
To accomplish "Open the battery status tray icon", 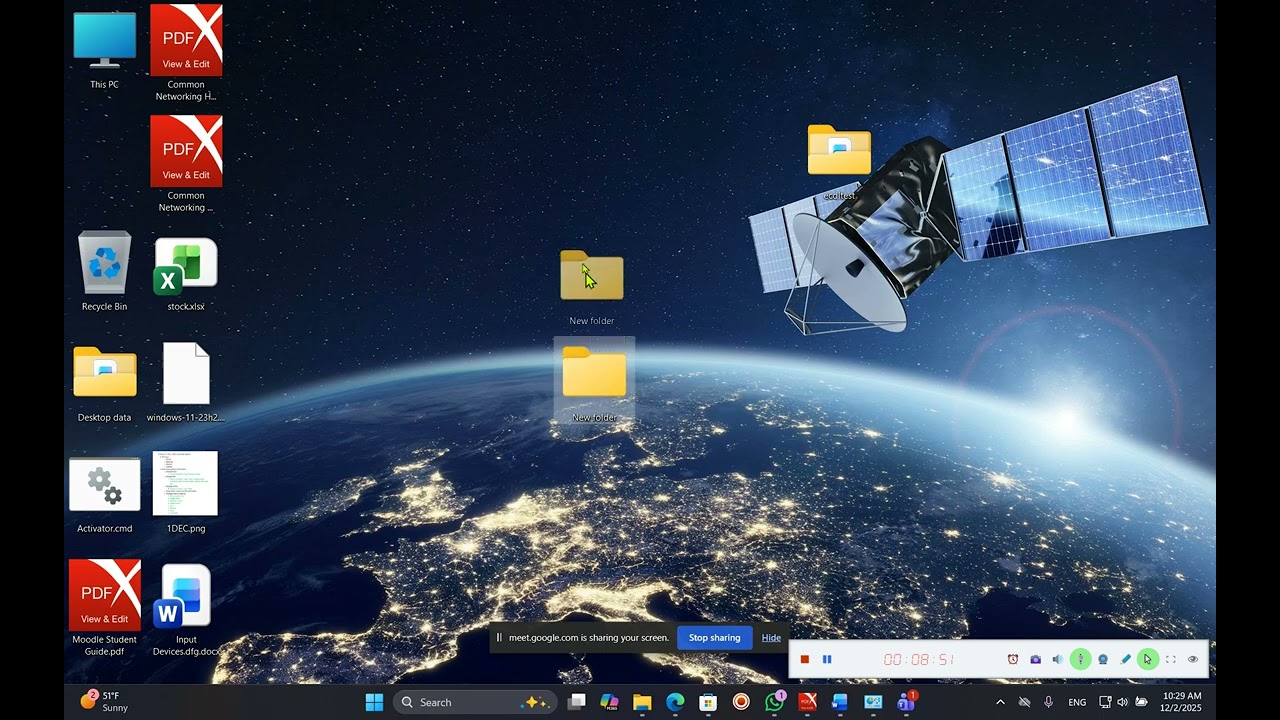I will coord(1141,702).
